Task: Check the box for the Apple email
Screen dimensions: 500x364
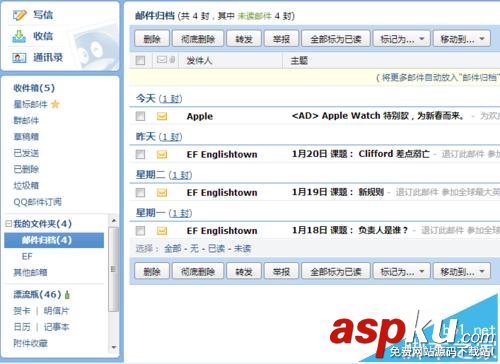Action: click(140, 116)
